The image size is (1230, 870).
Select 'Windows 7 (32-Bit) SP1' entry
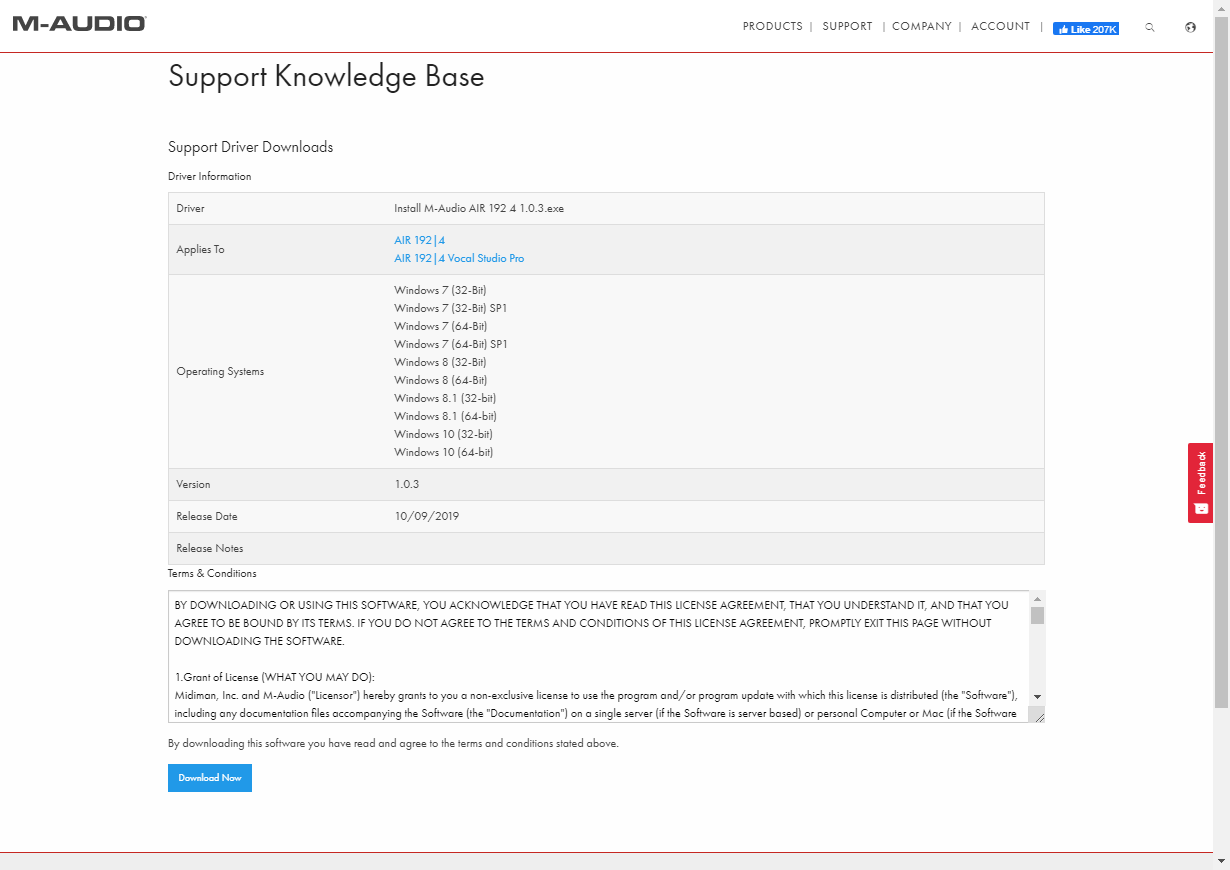(x=451, y=308)
